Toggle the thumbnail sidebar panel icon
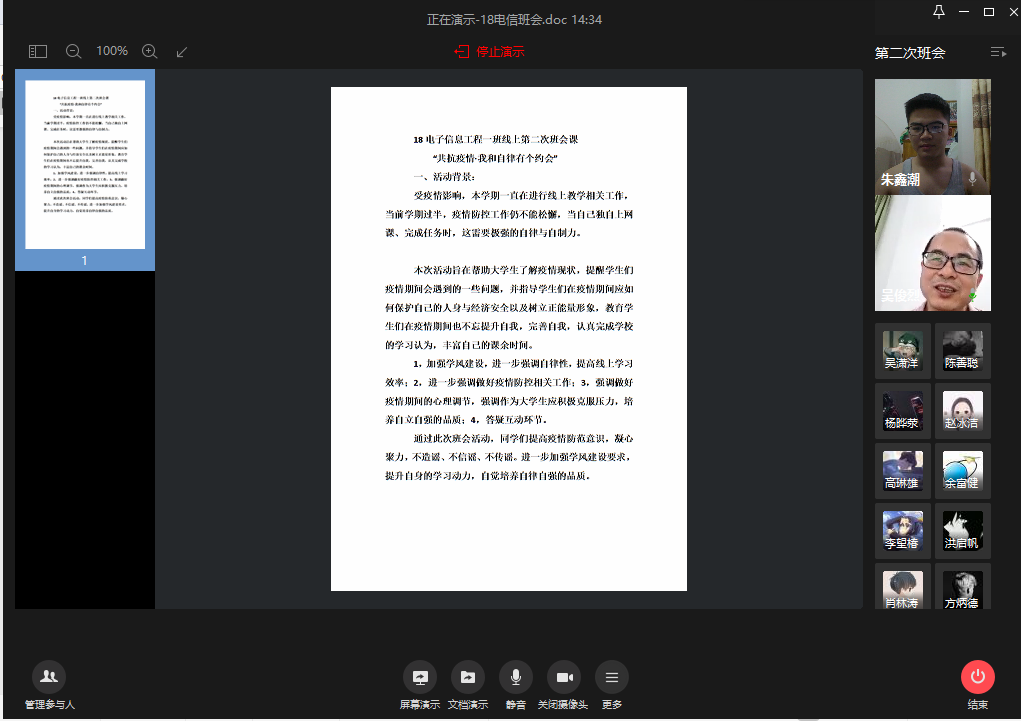Screen dimensions: 1021x721 pyautogui.click(x=38, y=51)
